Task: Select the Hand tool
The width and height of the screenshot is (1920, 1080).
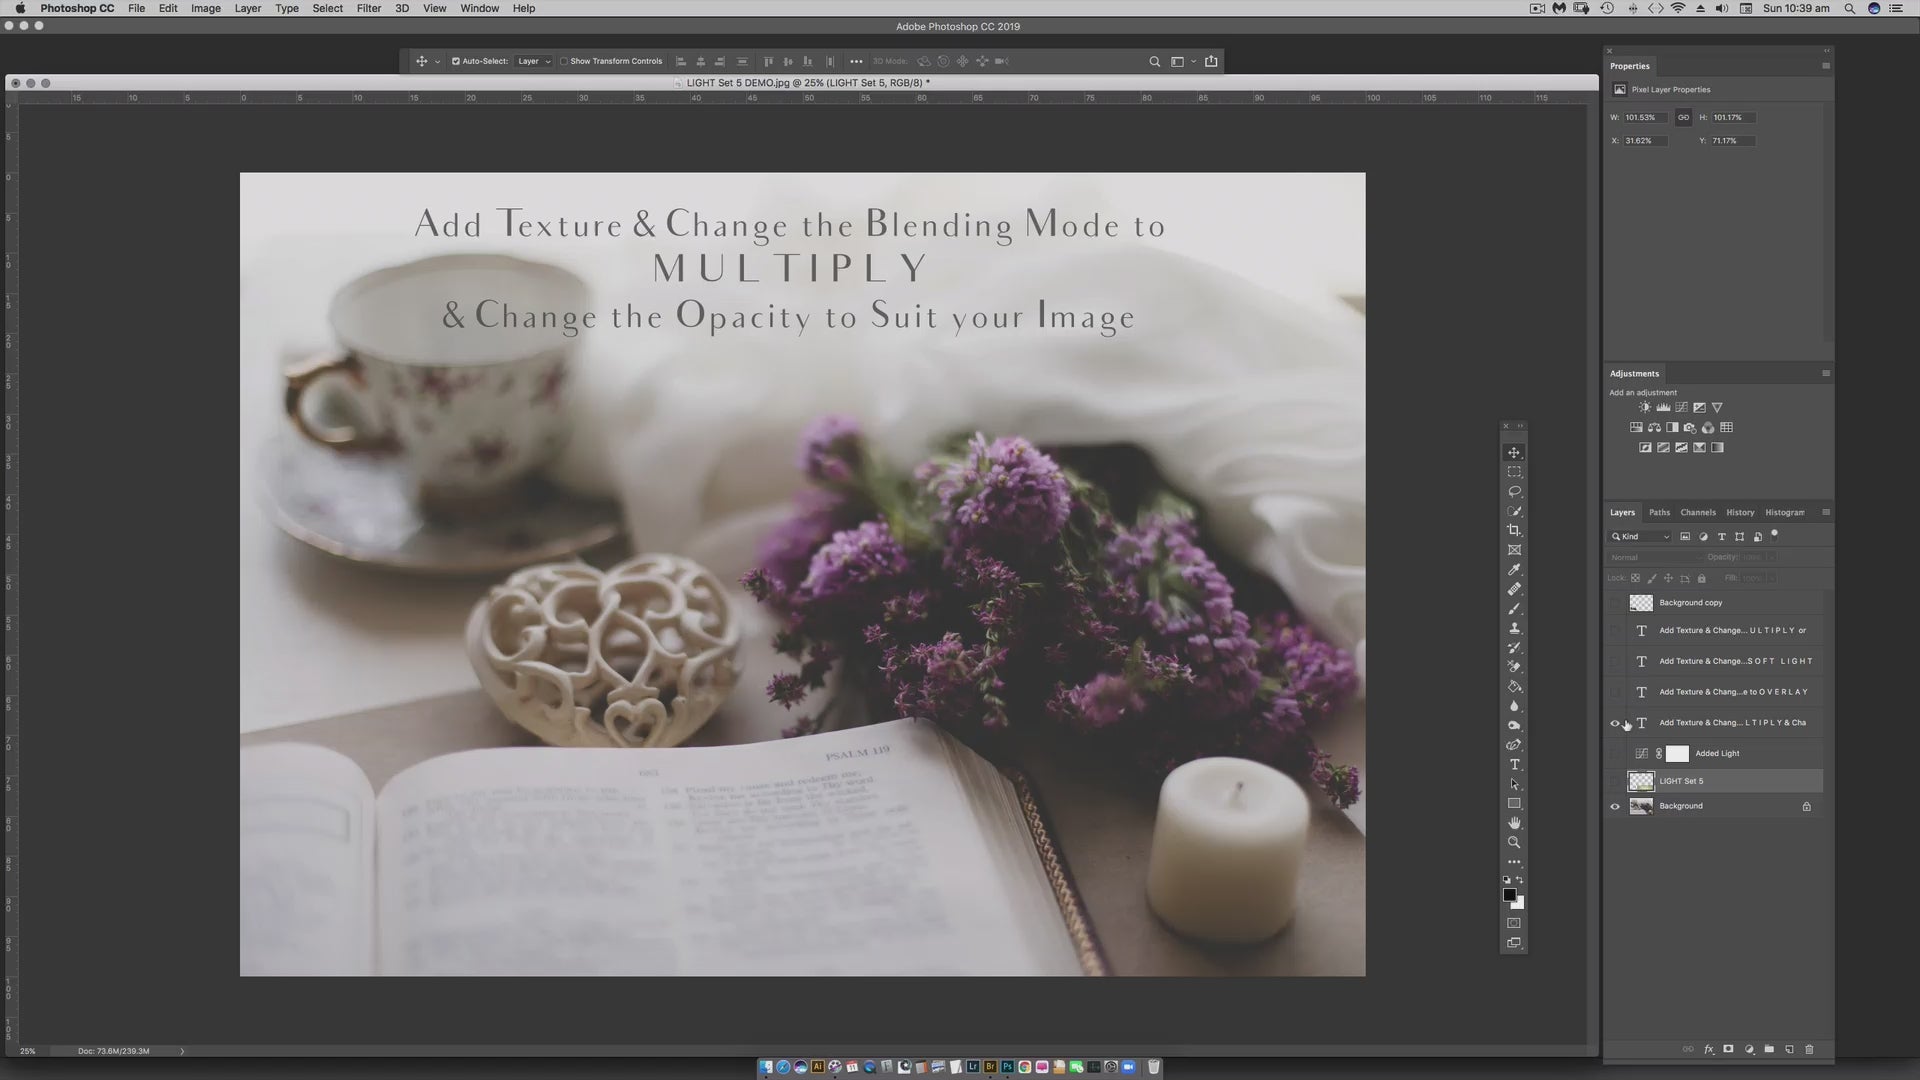Action: [x=1514, y=823]
